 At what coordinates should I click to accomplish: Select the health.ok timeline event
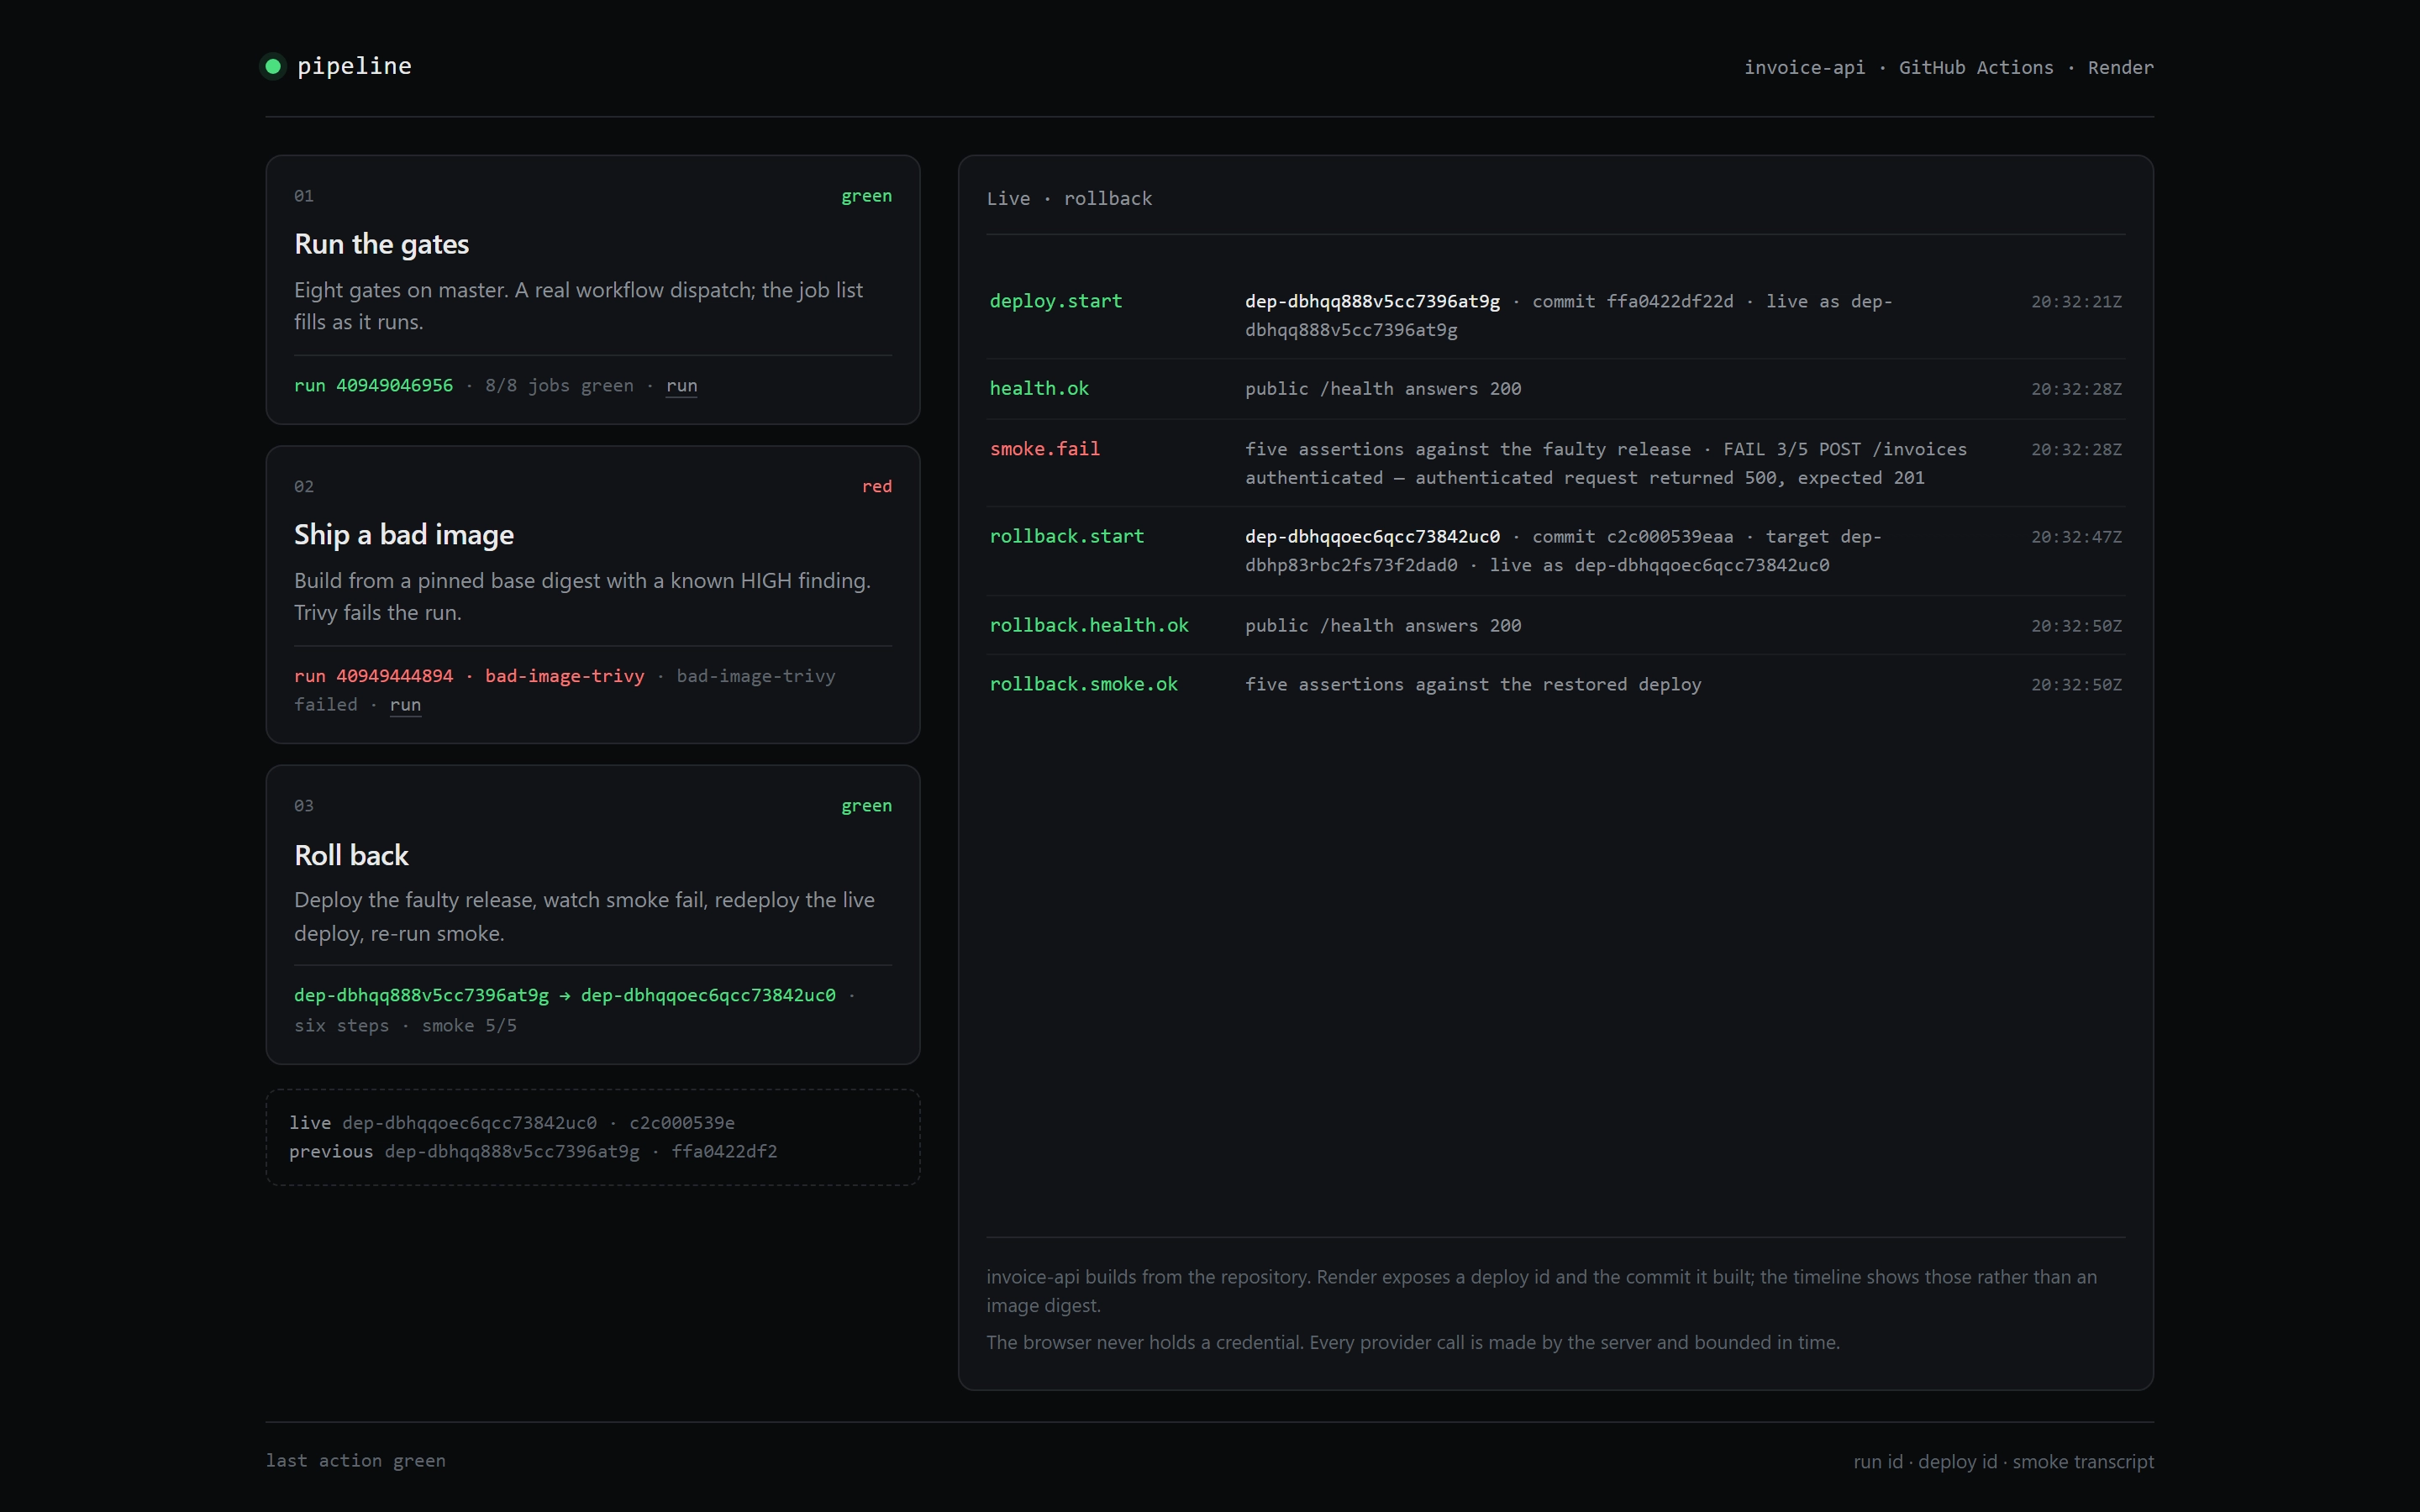(1555, 389)
